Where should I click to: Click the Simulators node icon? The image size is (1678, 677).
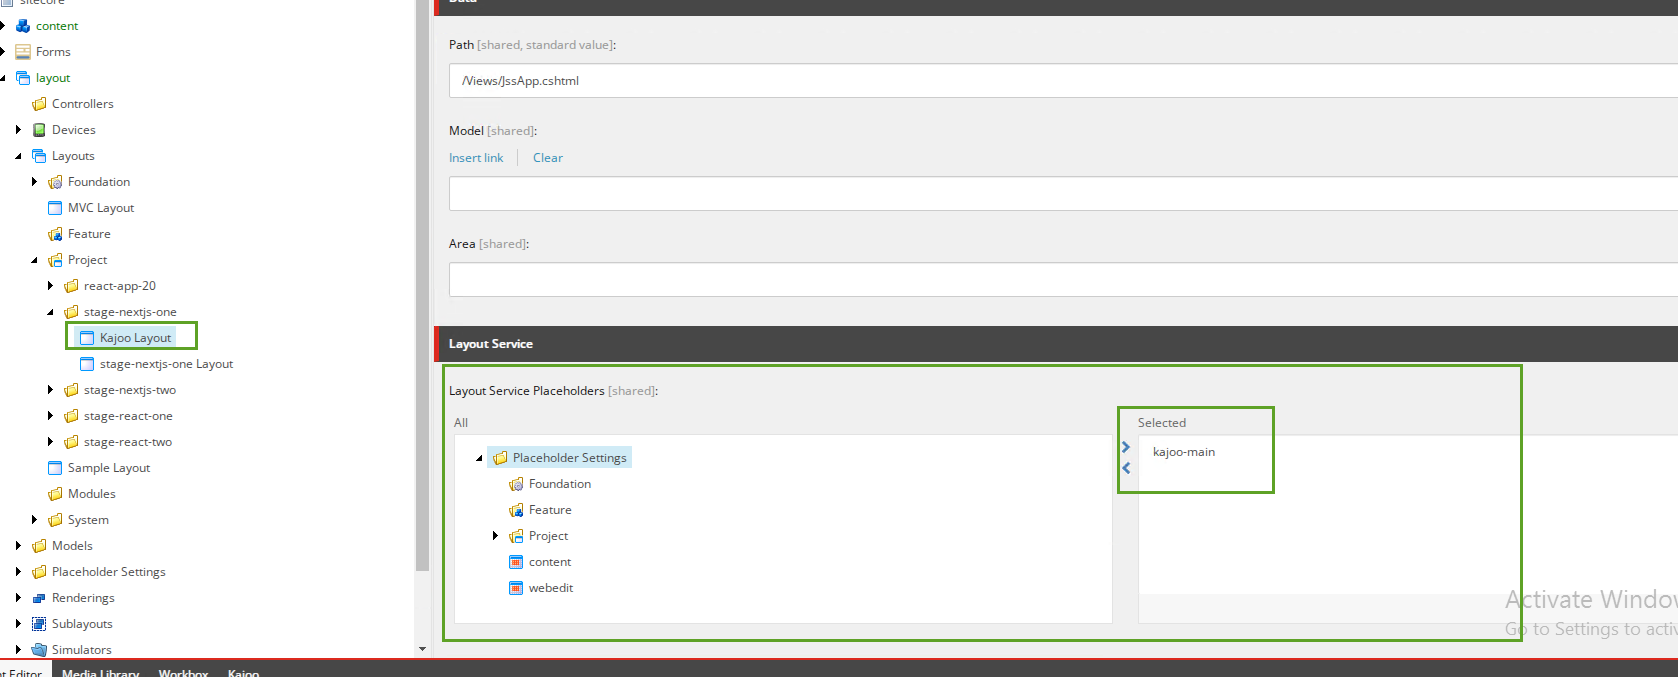(39, 650)
